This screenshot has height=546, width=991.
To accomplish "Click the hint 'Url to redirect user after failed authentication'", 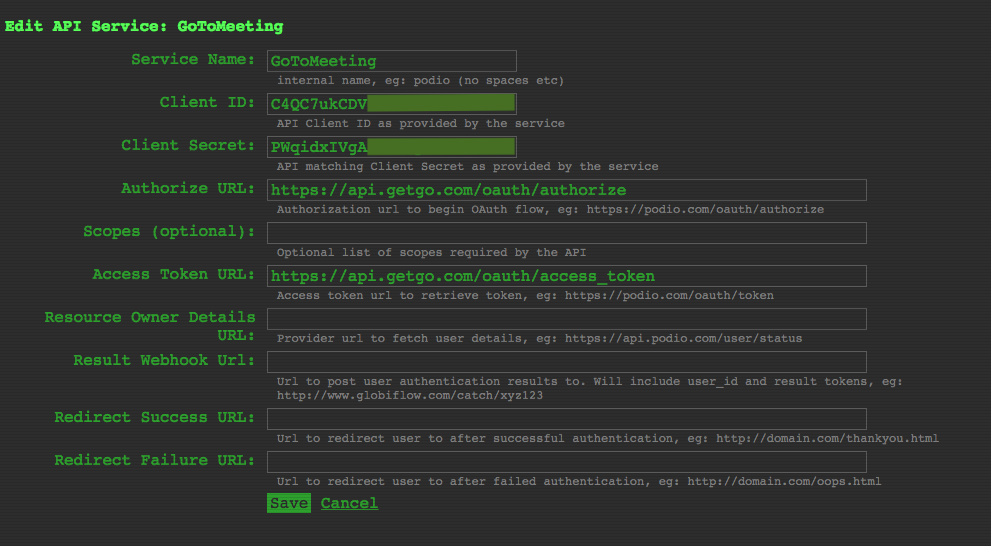I will (579, 482).
